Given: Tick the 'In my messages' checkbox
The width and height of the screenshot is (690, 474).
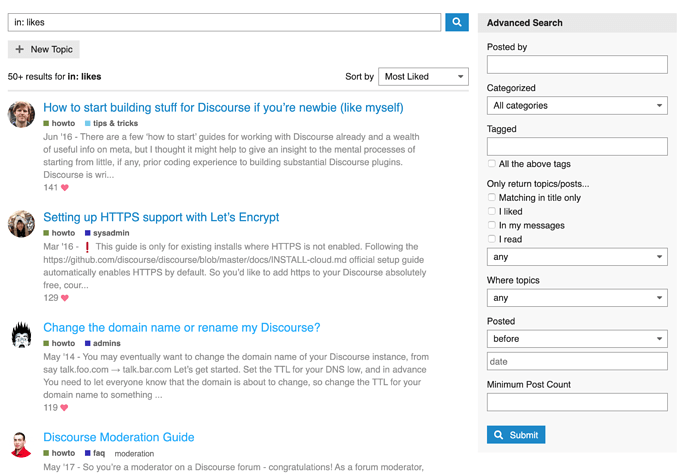Looking at the screenshot, I should [492, 225].
